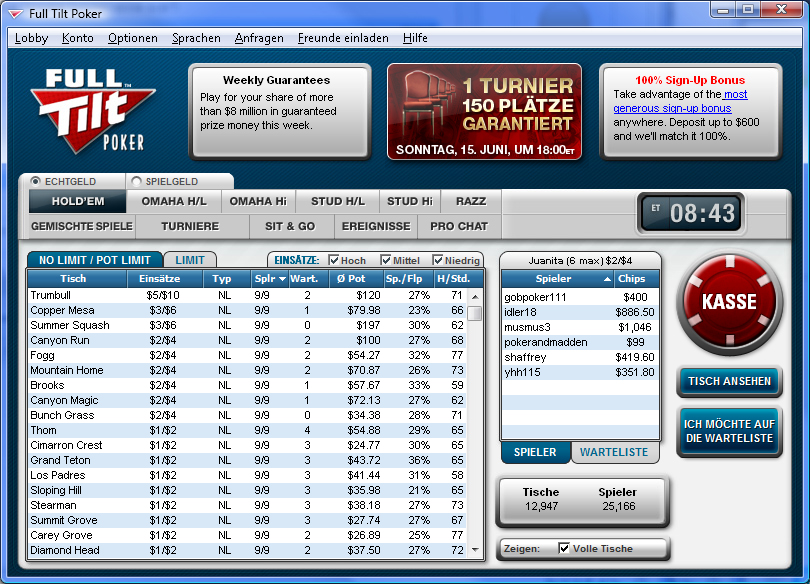
Task: Open the SIT & GO tab
Action: click(290, 226)
